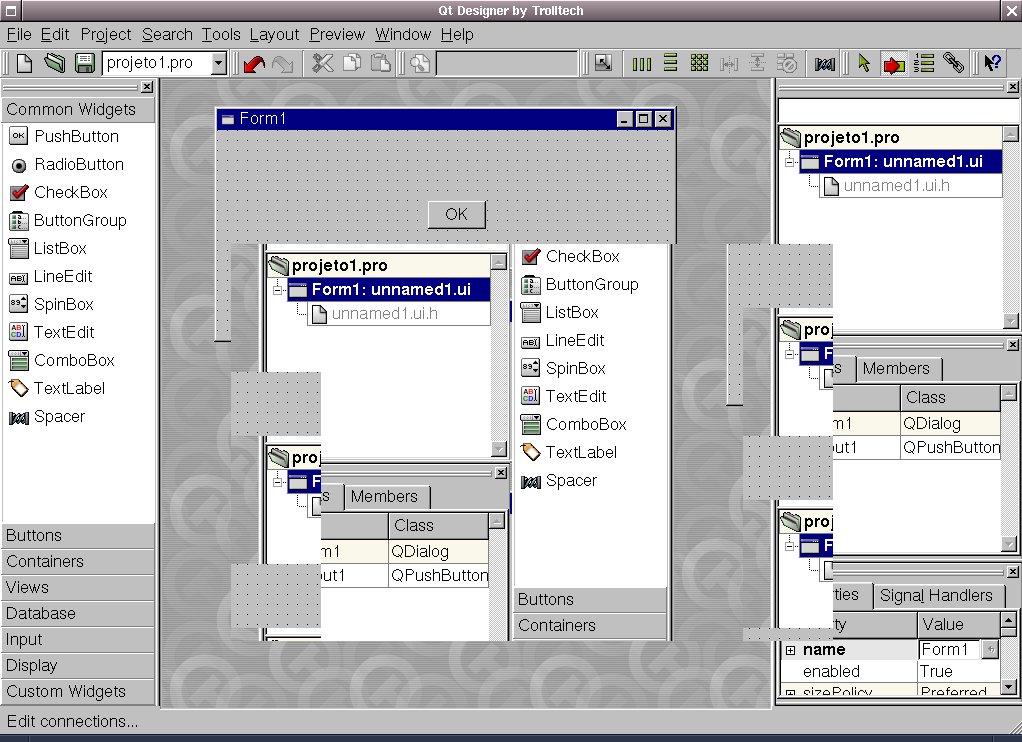Click the New file icon in toolbar

(x=24, y=63)
